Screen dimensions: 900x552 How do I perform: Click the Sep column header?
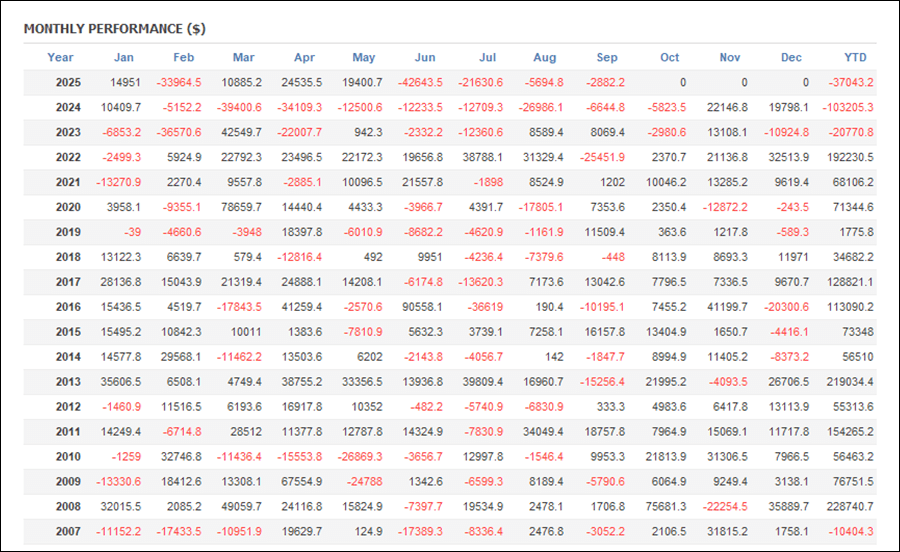pos(606,57)
